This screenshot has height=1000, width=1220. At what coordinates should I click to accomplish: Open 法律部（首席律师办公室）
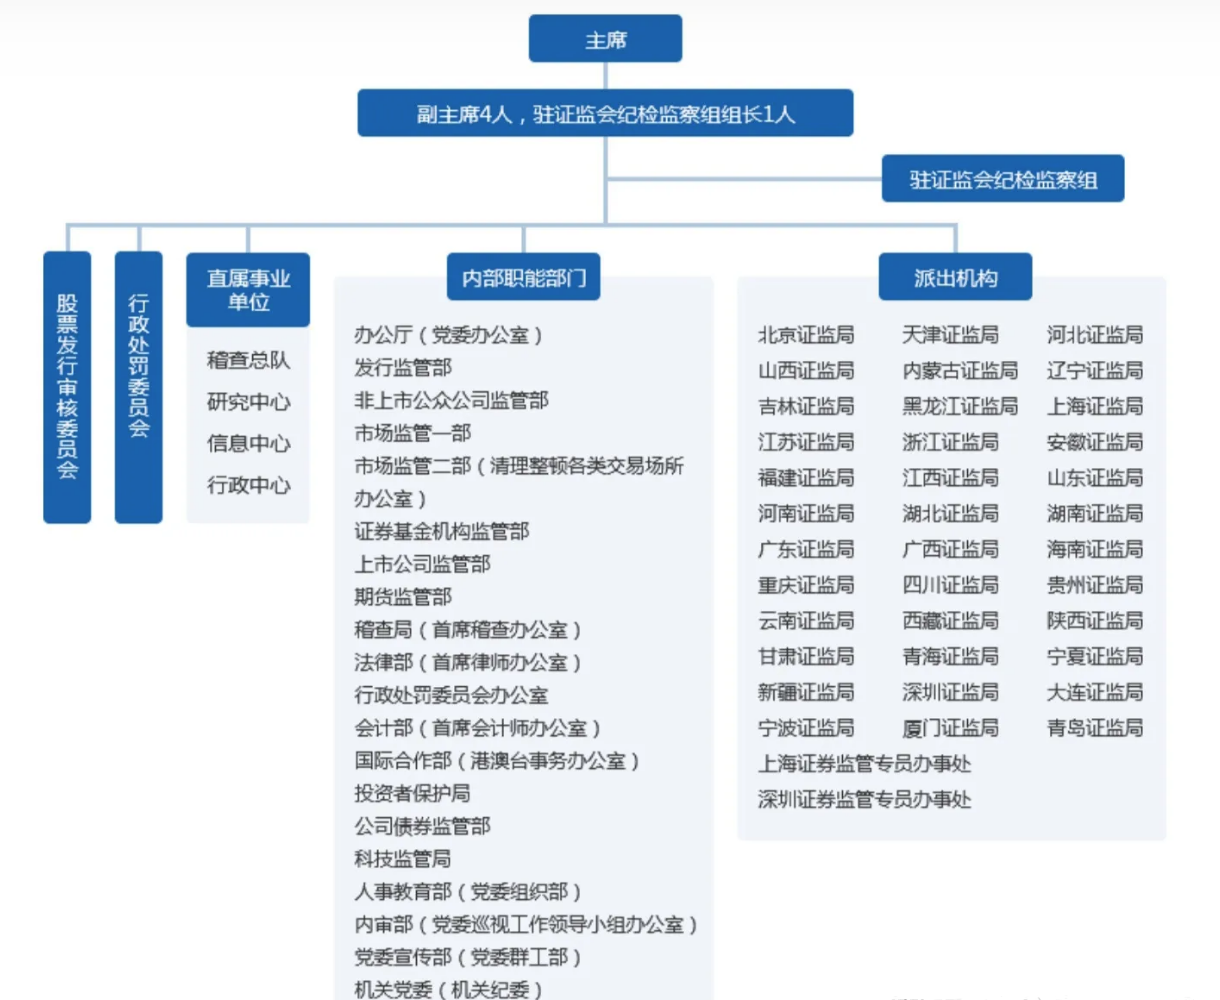pos(468,662)
